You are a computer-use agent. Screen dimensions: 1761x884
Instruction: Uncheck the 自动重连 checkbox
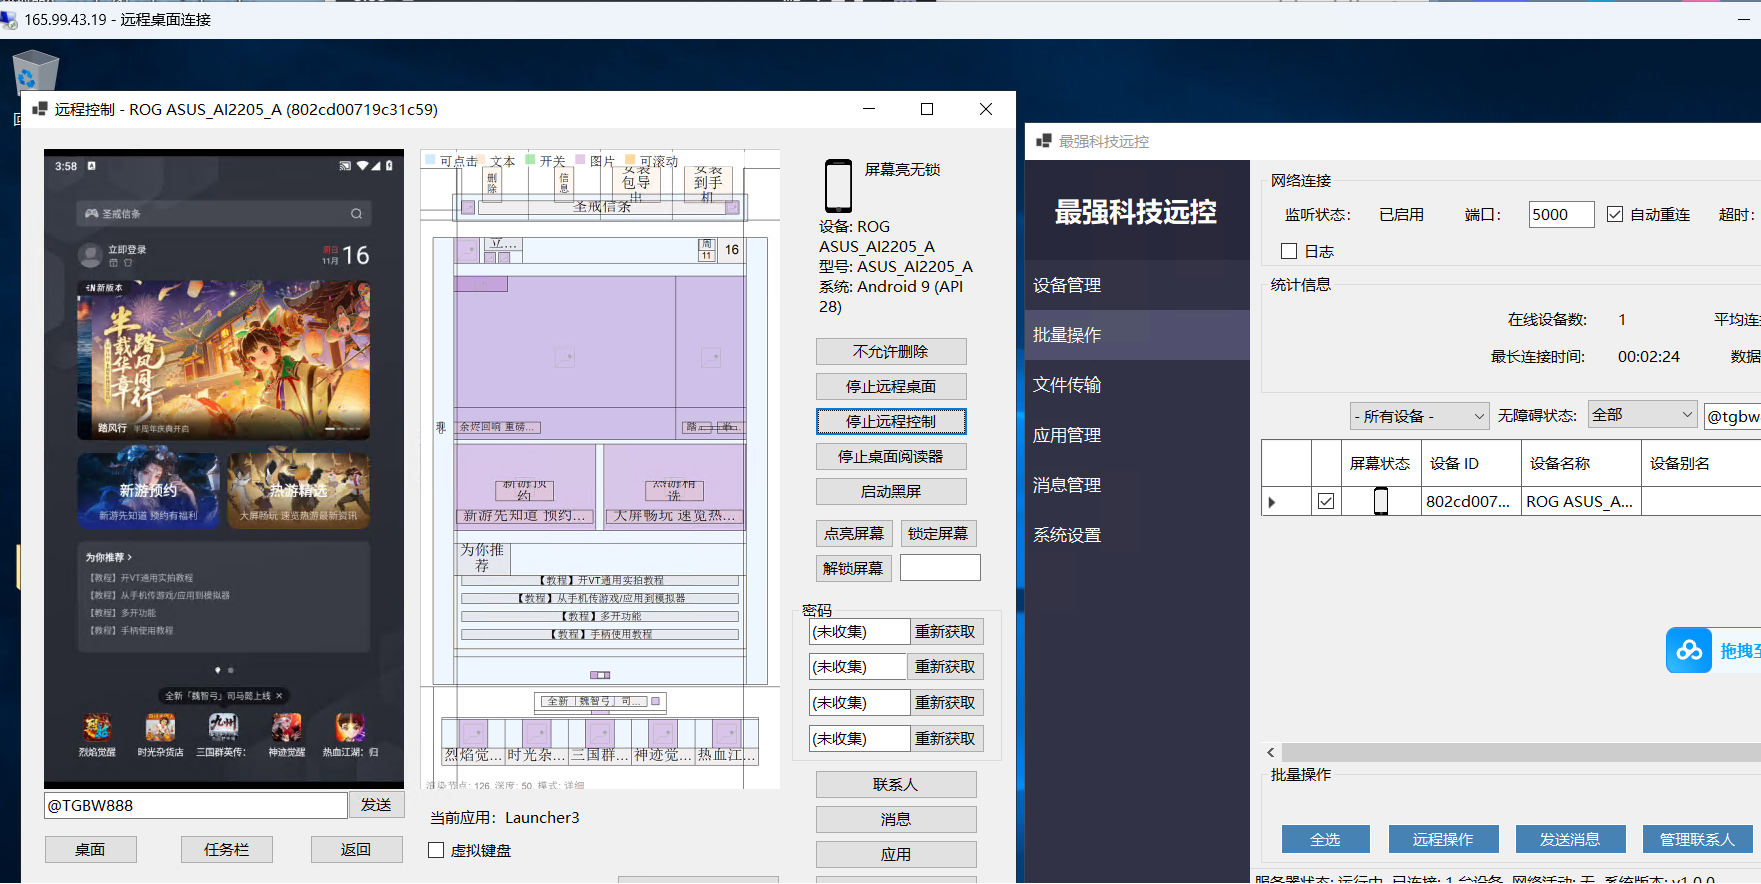point(1615,214)
